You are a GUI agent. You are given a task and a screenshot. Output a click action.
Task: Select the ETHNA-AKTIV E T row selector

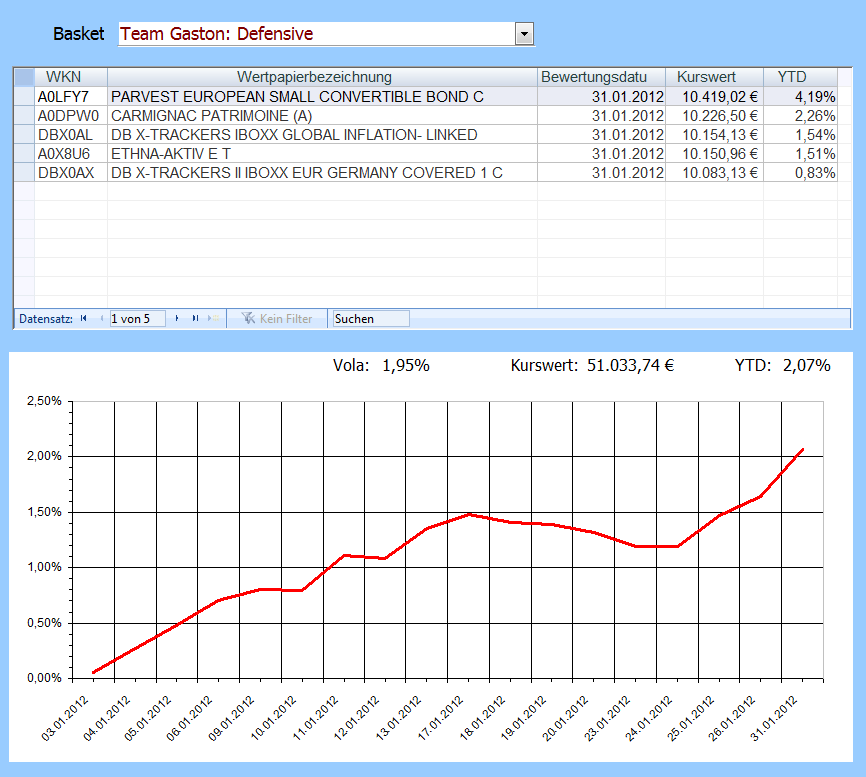click(24, 154)
